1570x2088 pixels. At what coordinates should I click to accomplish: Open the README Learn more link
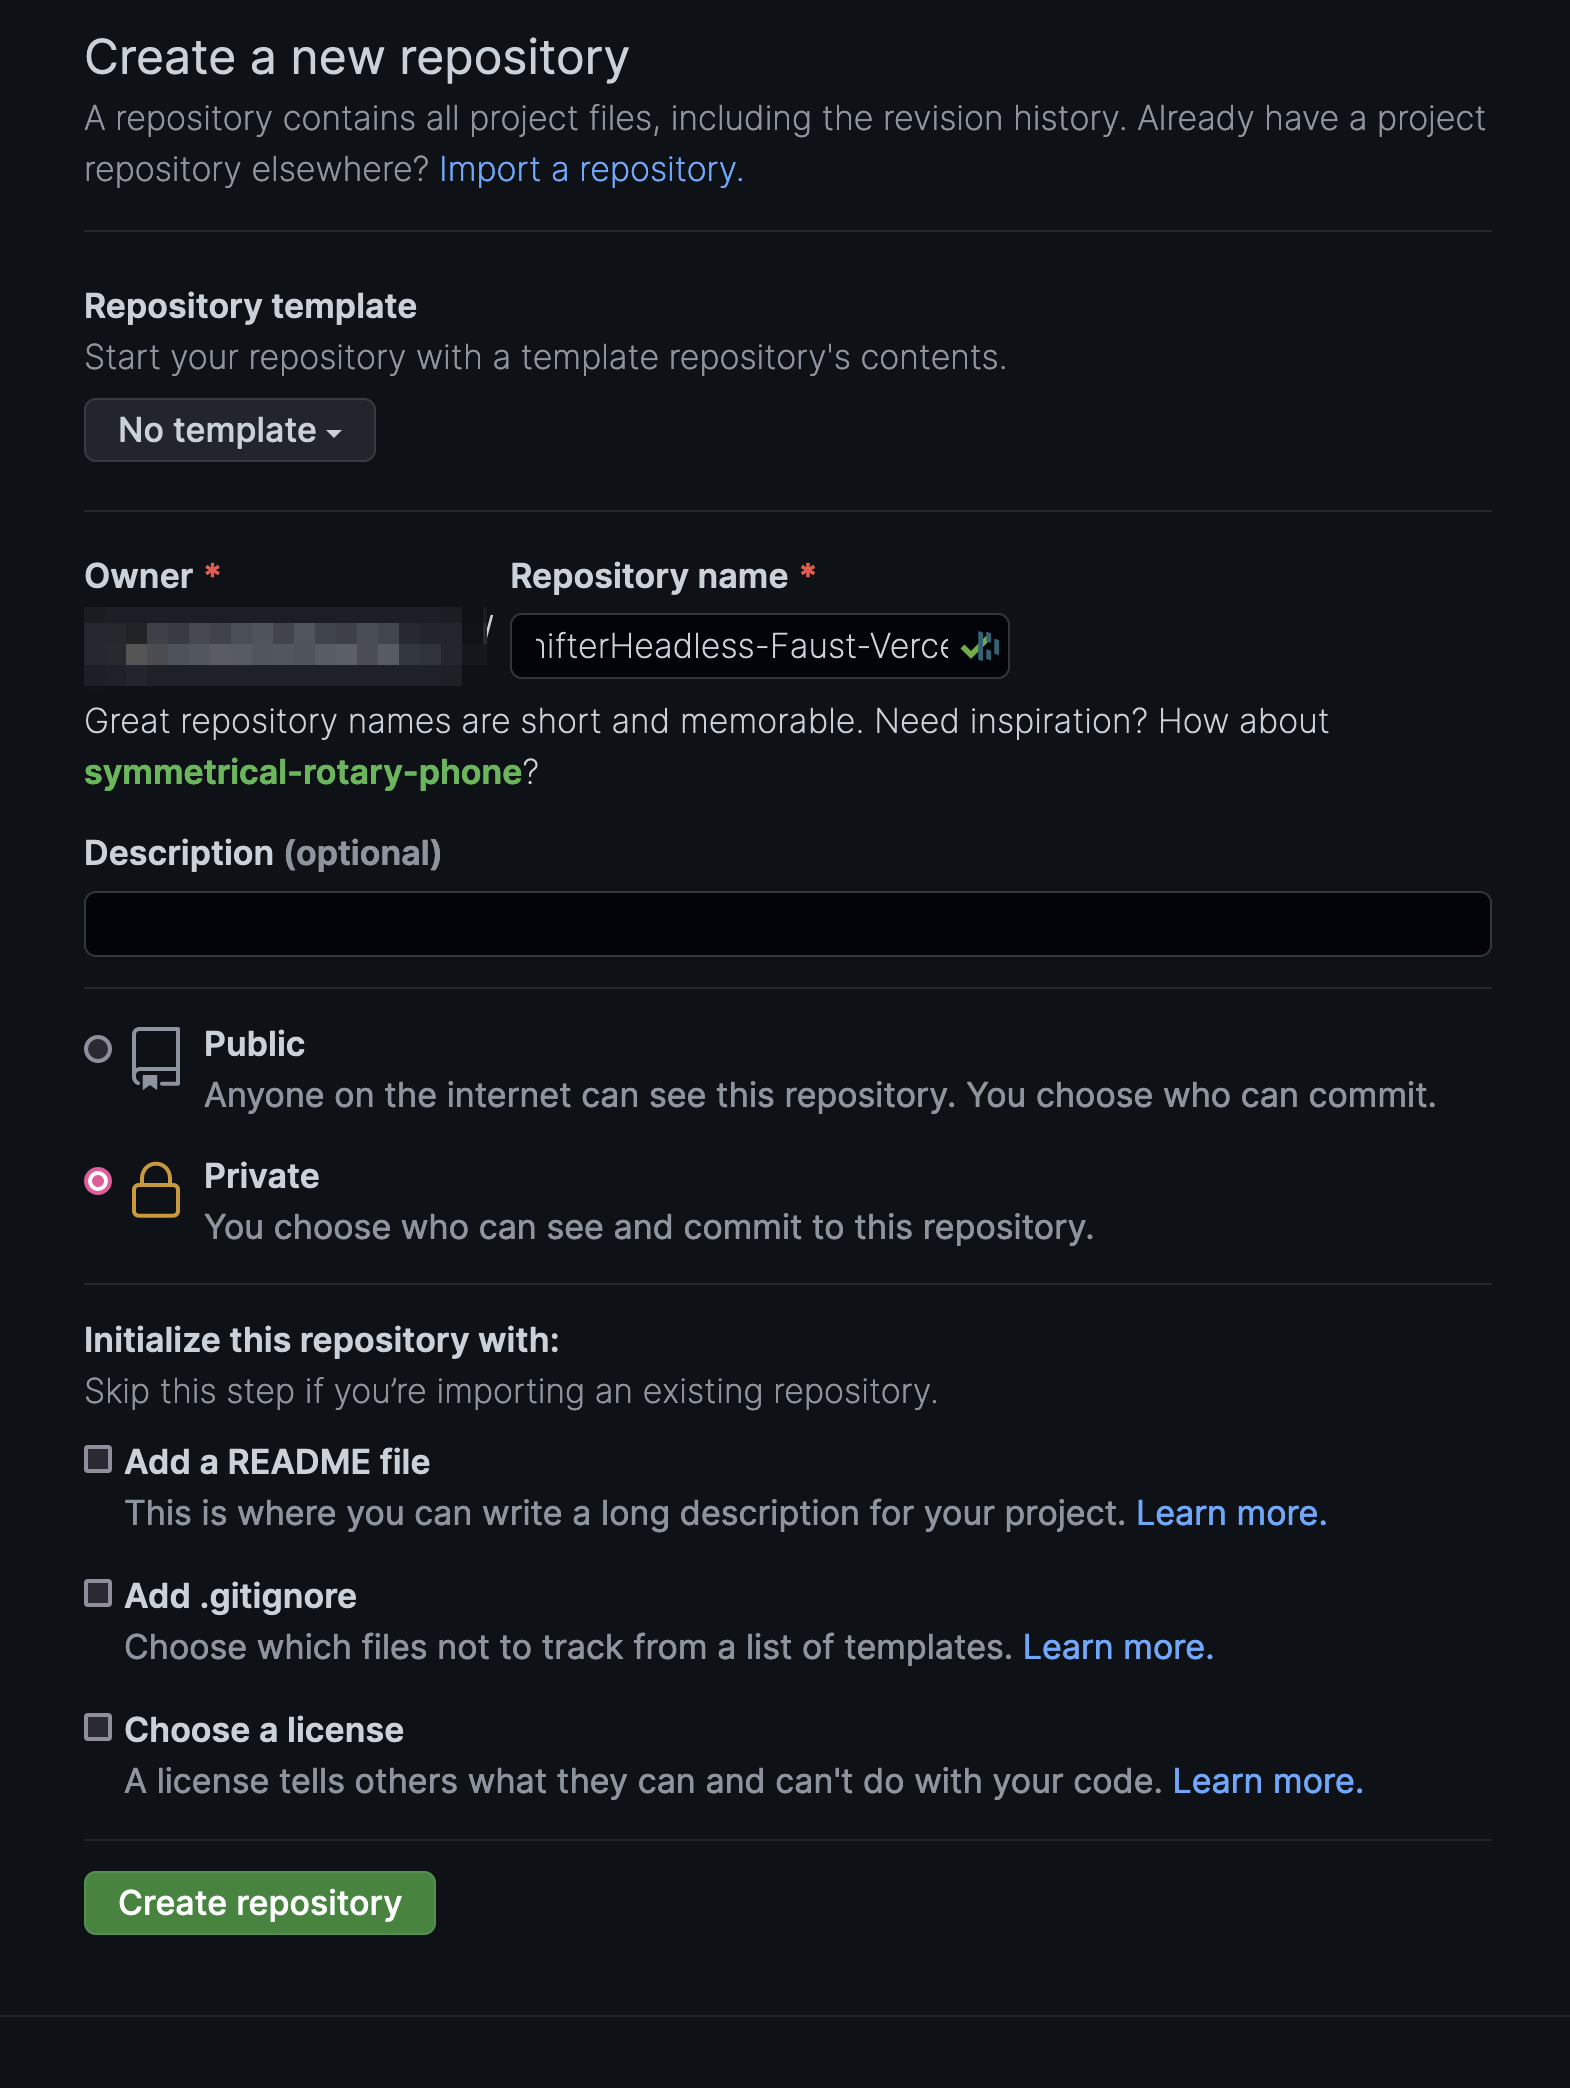click(1231, 1513)
